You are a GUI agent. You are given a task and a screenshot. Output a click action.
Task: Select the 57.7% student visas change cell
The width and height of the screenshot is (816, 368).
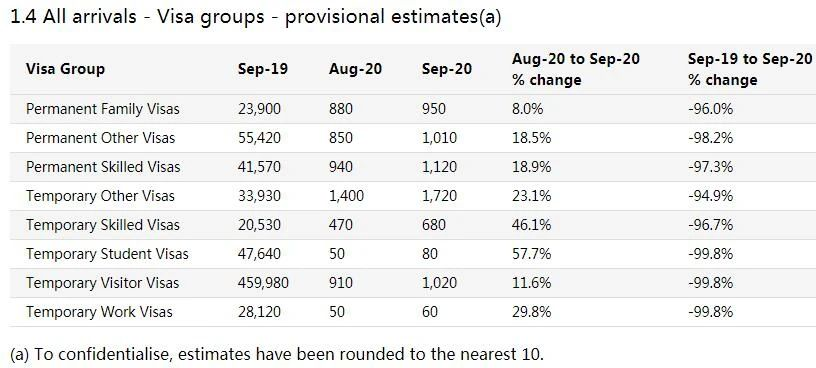pos(528,254)
